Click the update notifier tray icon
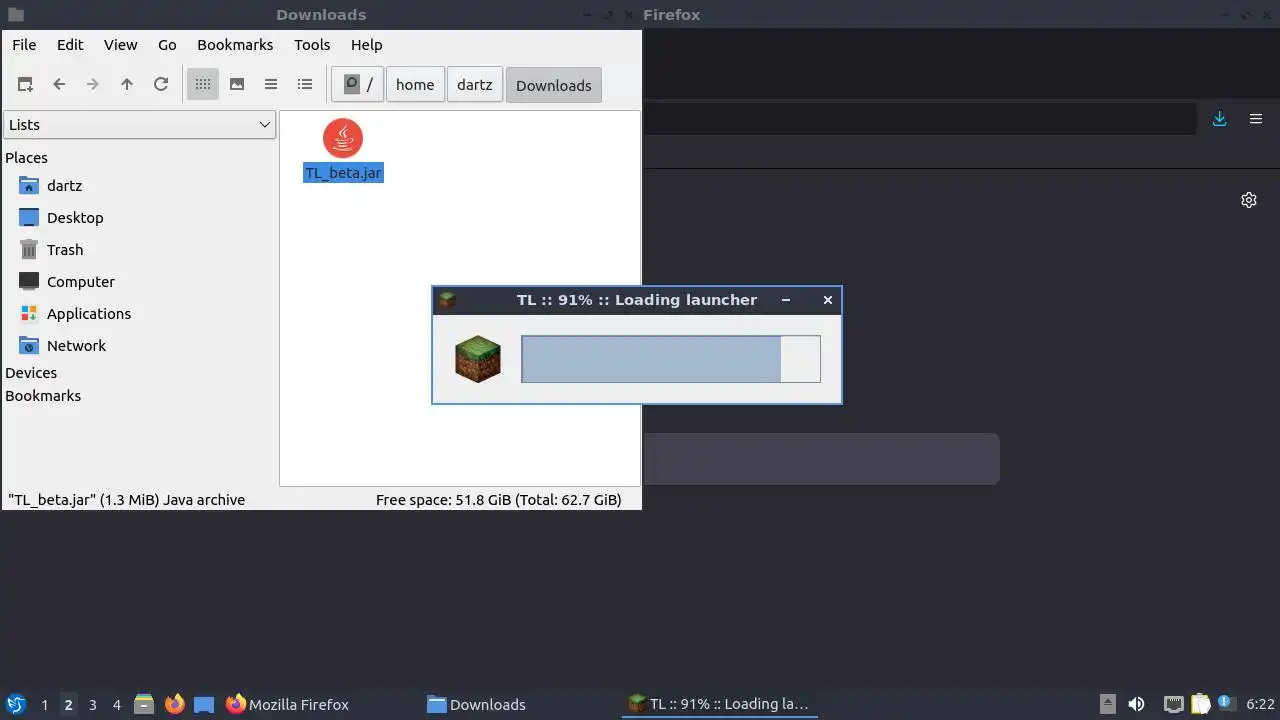Viewport: 1280px width, 720px height. tap(1226, 704)
